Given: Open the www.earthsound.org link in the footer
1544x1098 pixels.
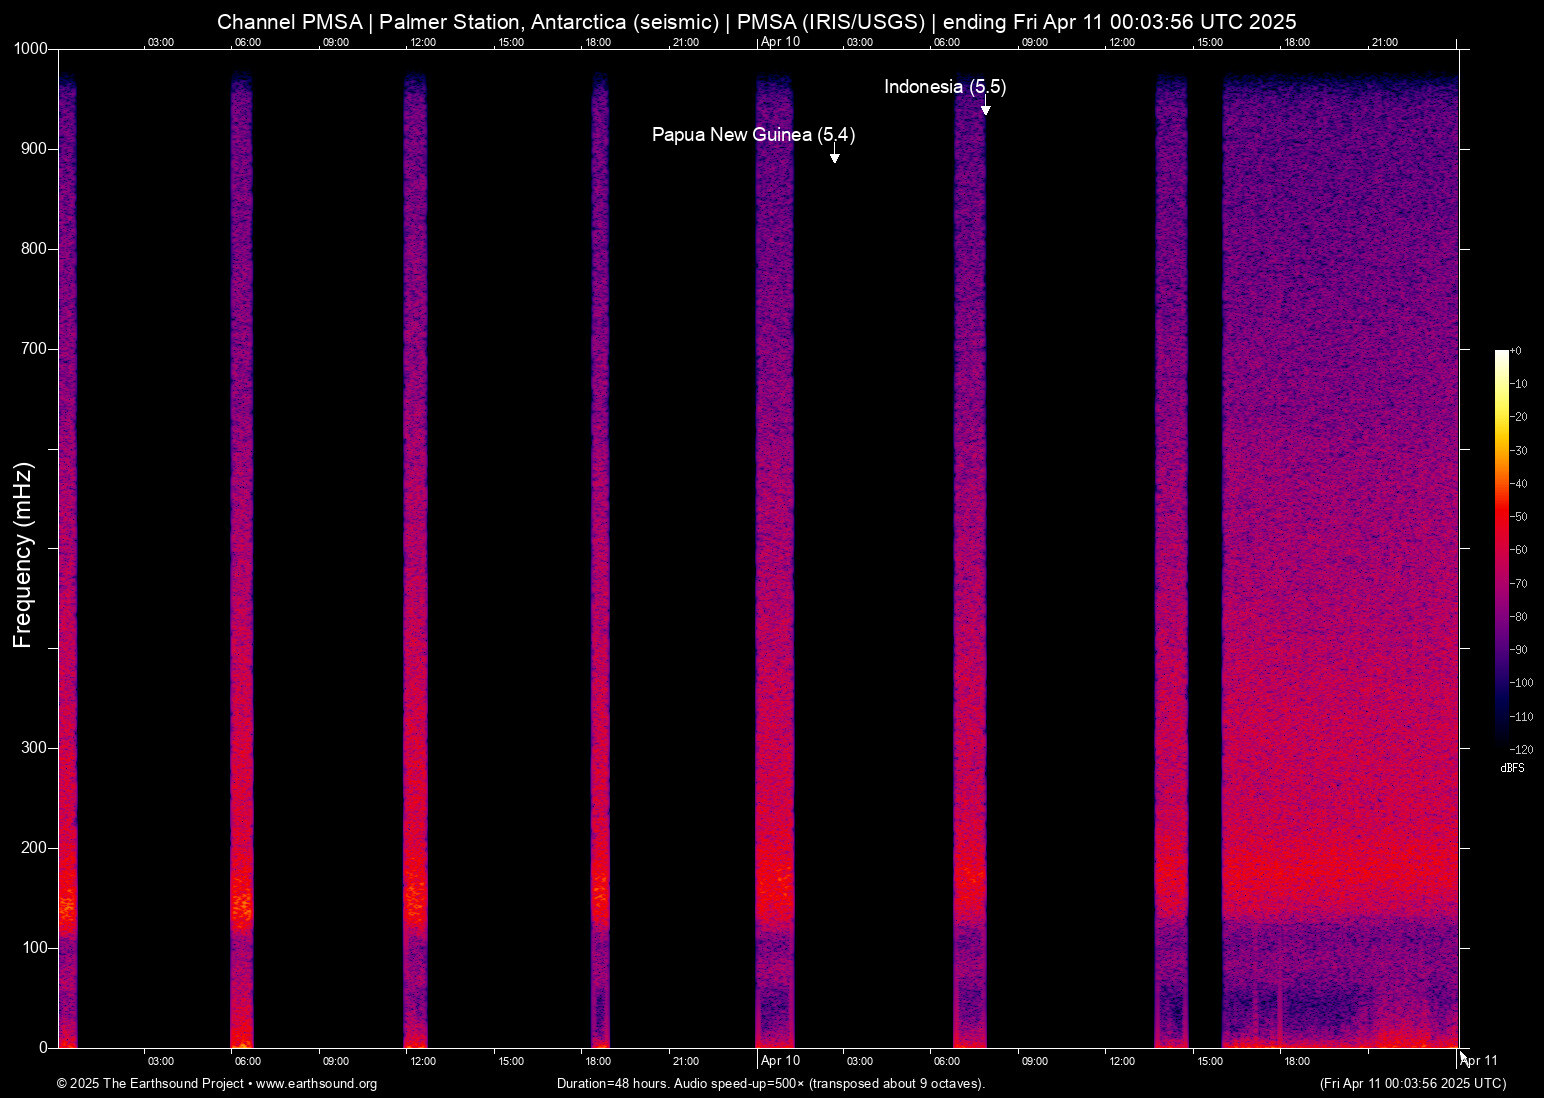Looking at the screenshot, I should [x=316, y=1084].
